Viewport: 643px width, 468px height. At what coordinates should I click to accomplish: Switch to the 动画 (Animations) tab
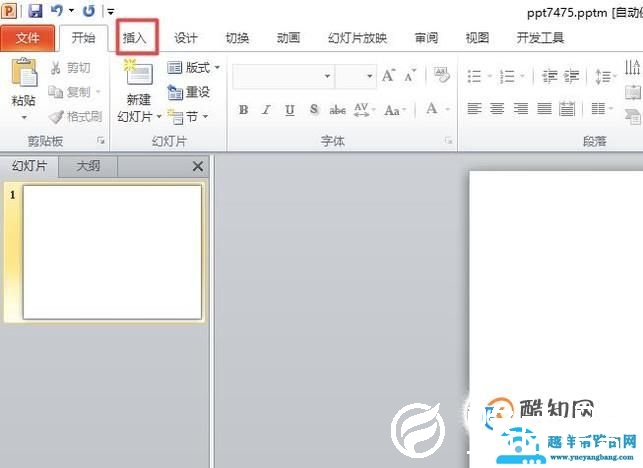click(x=288, y=38)
